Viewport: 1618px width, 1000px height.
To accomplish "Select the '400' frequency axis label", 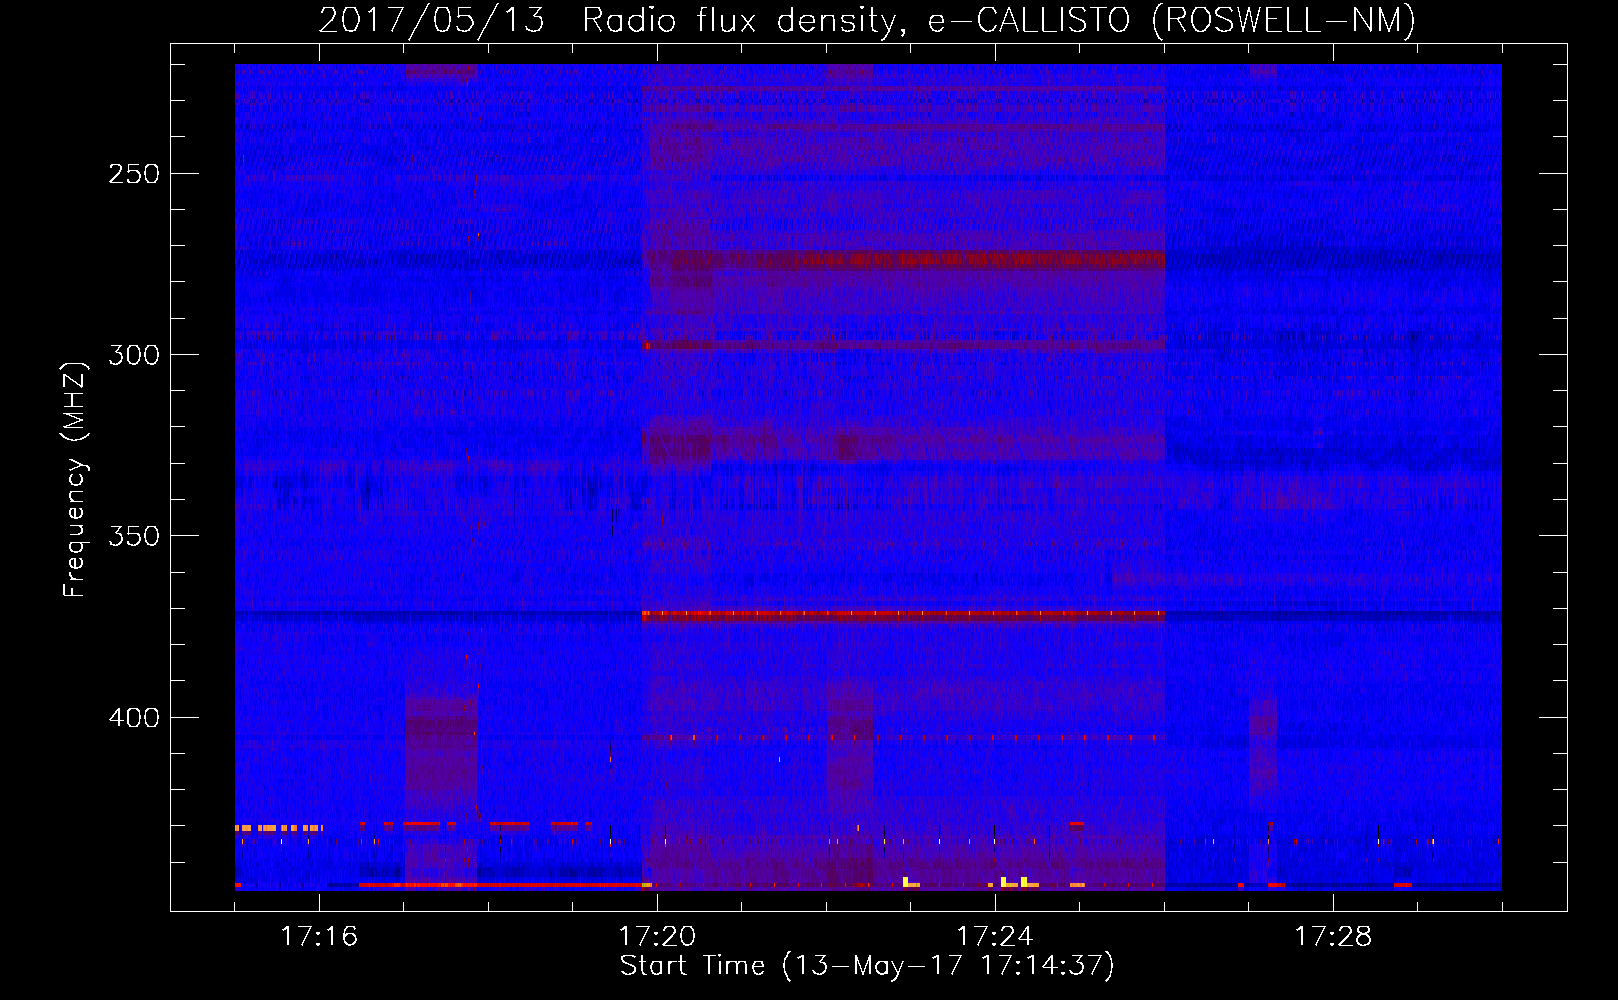I will click(134, 718).
